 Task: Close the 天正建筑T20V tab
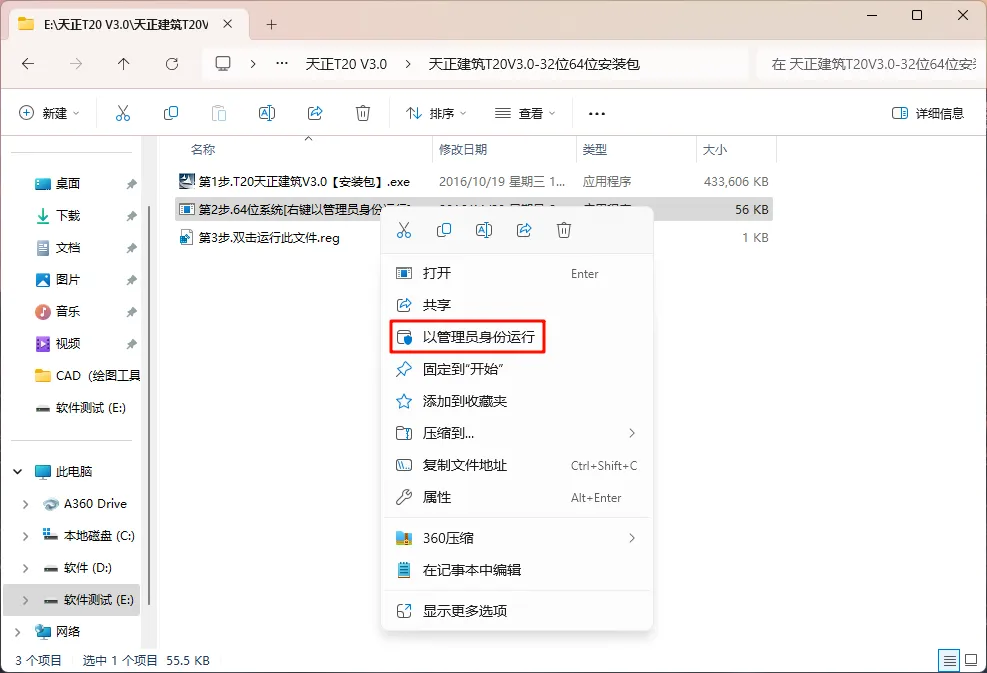click(x=228, y=24)
